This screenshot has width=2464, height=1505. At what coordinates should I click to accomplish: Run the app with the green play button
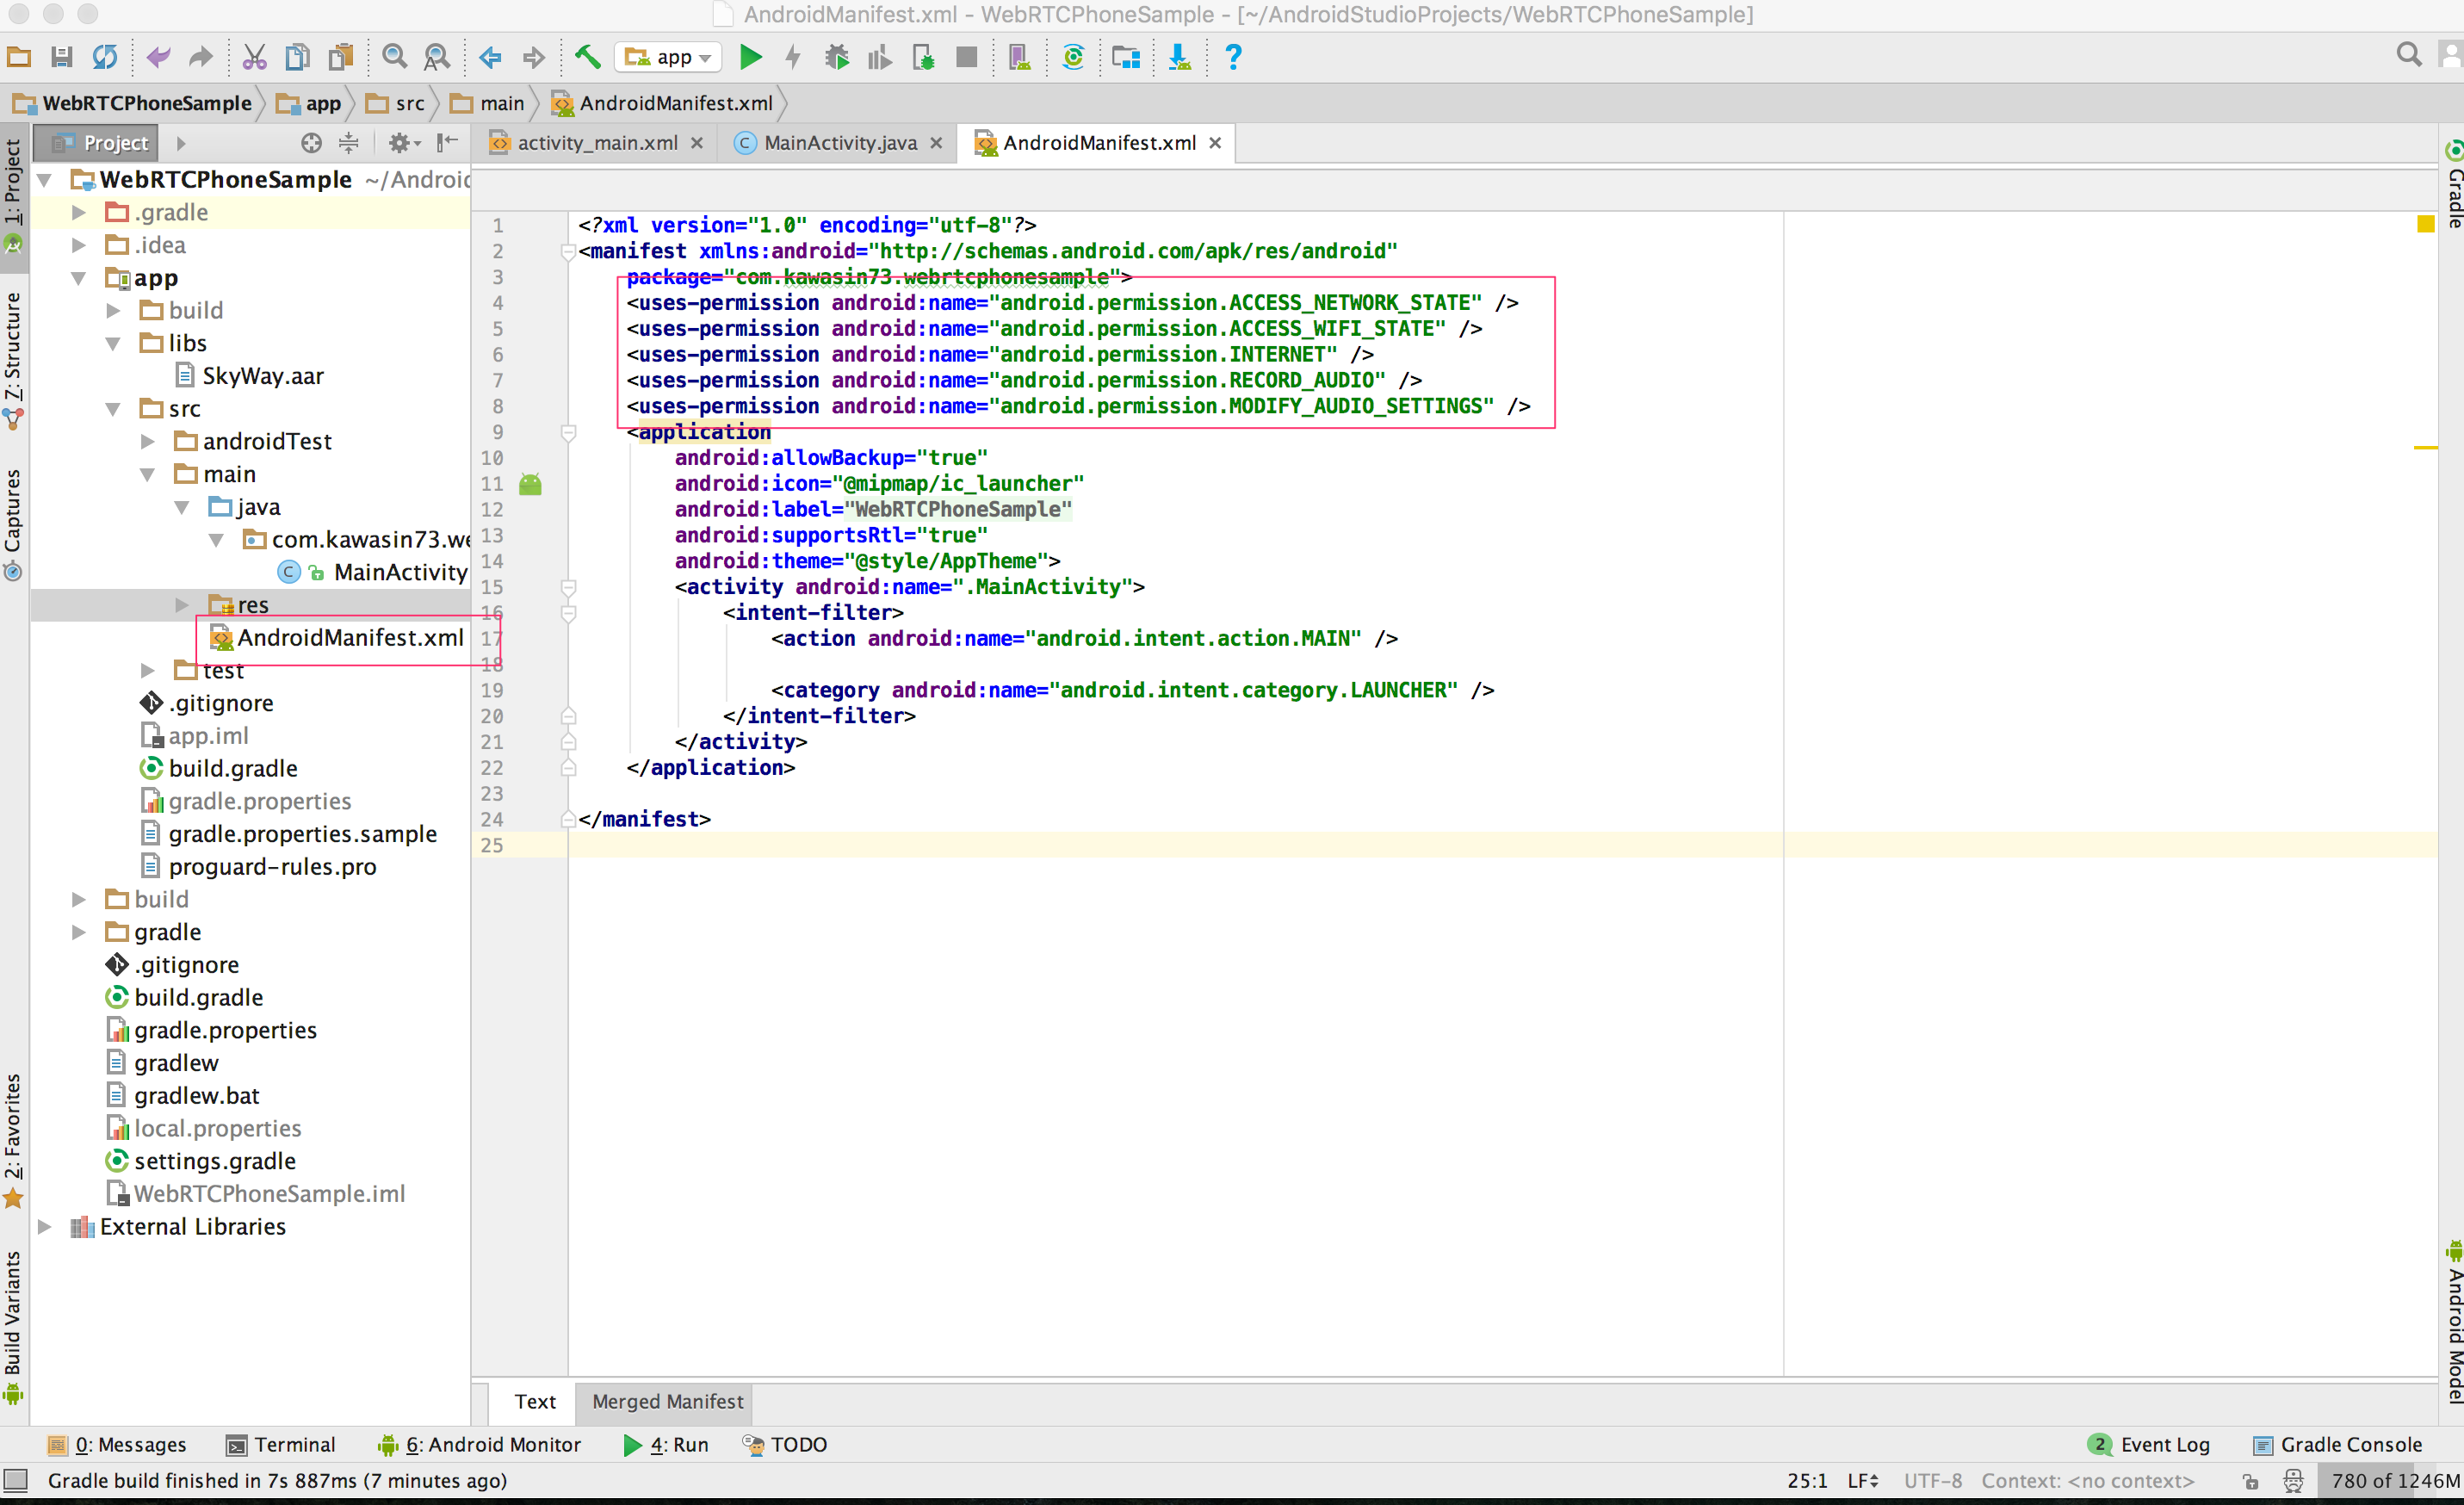[751, 57]
